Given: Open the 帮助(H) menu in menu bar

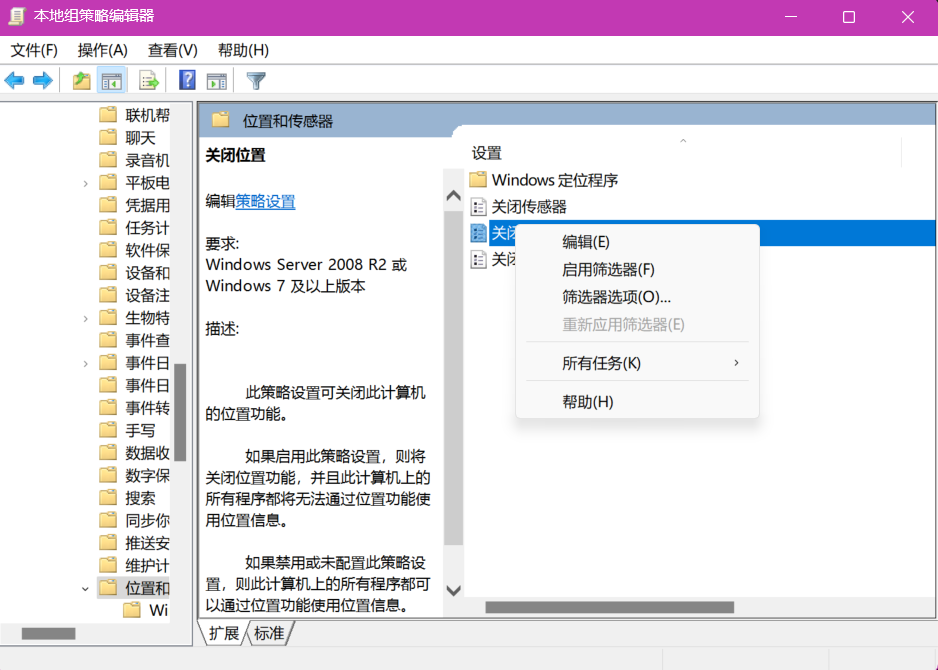Looking at the screenshot, I should (243, 50).
